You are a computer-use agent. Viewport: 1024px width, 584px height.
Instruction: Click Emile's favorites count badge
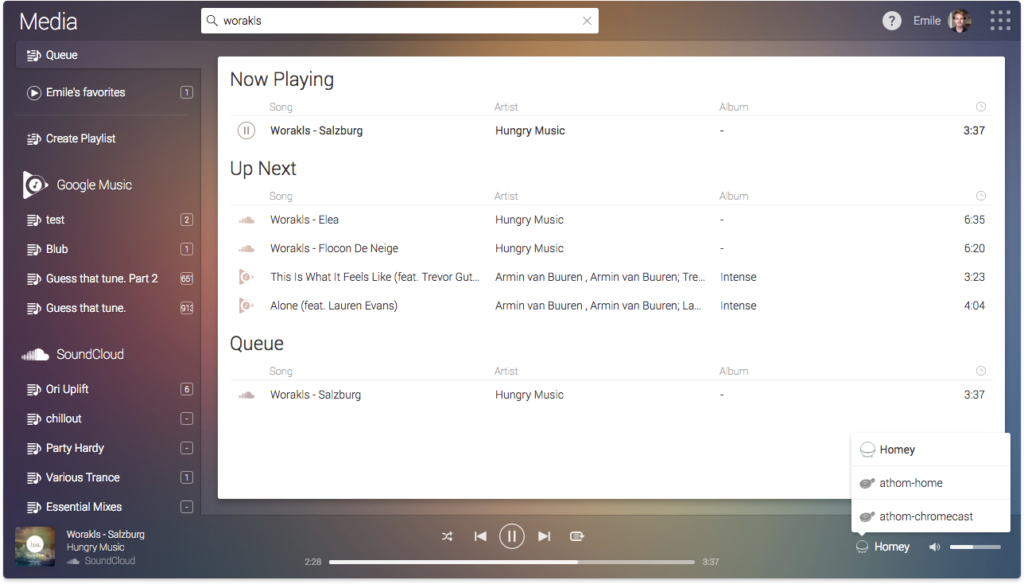187,92
